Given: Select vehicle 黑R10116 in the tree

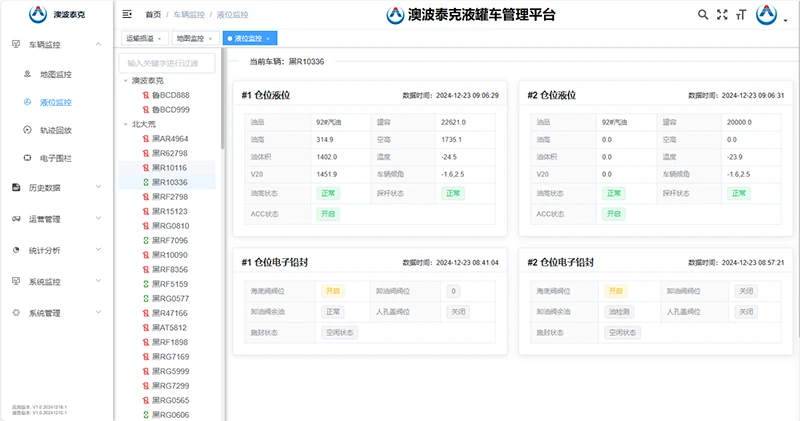Looking at the screenshot, I should 169,168.
